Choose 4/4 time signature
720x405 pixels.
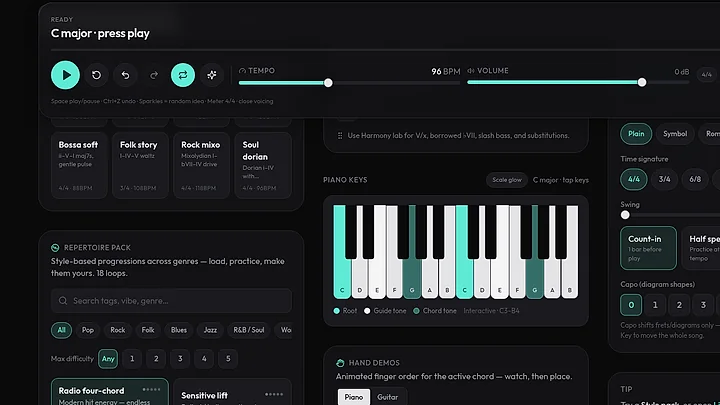tap(634, 179)
